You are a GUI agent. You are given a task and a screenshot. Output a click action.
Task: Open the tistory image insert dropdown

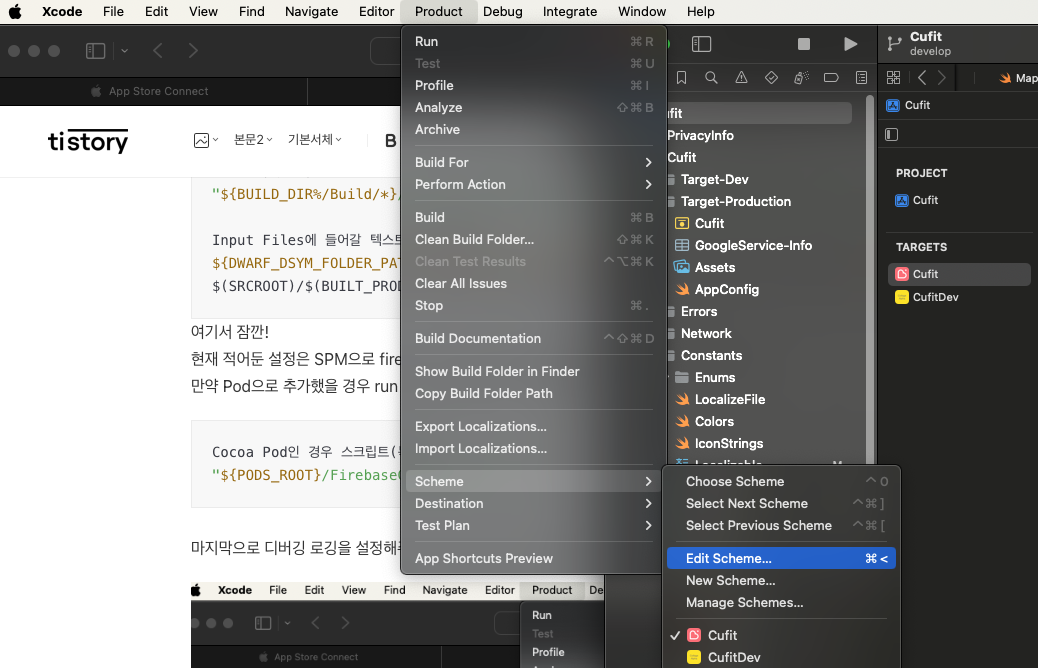(x=205, y=140)
